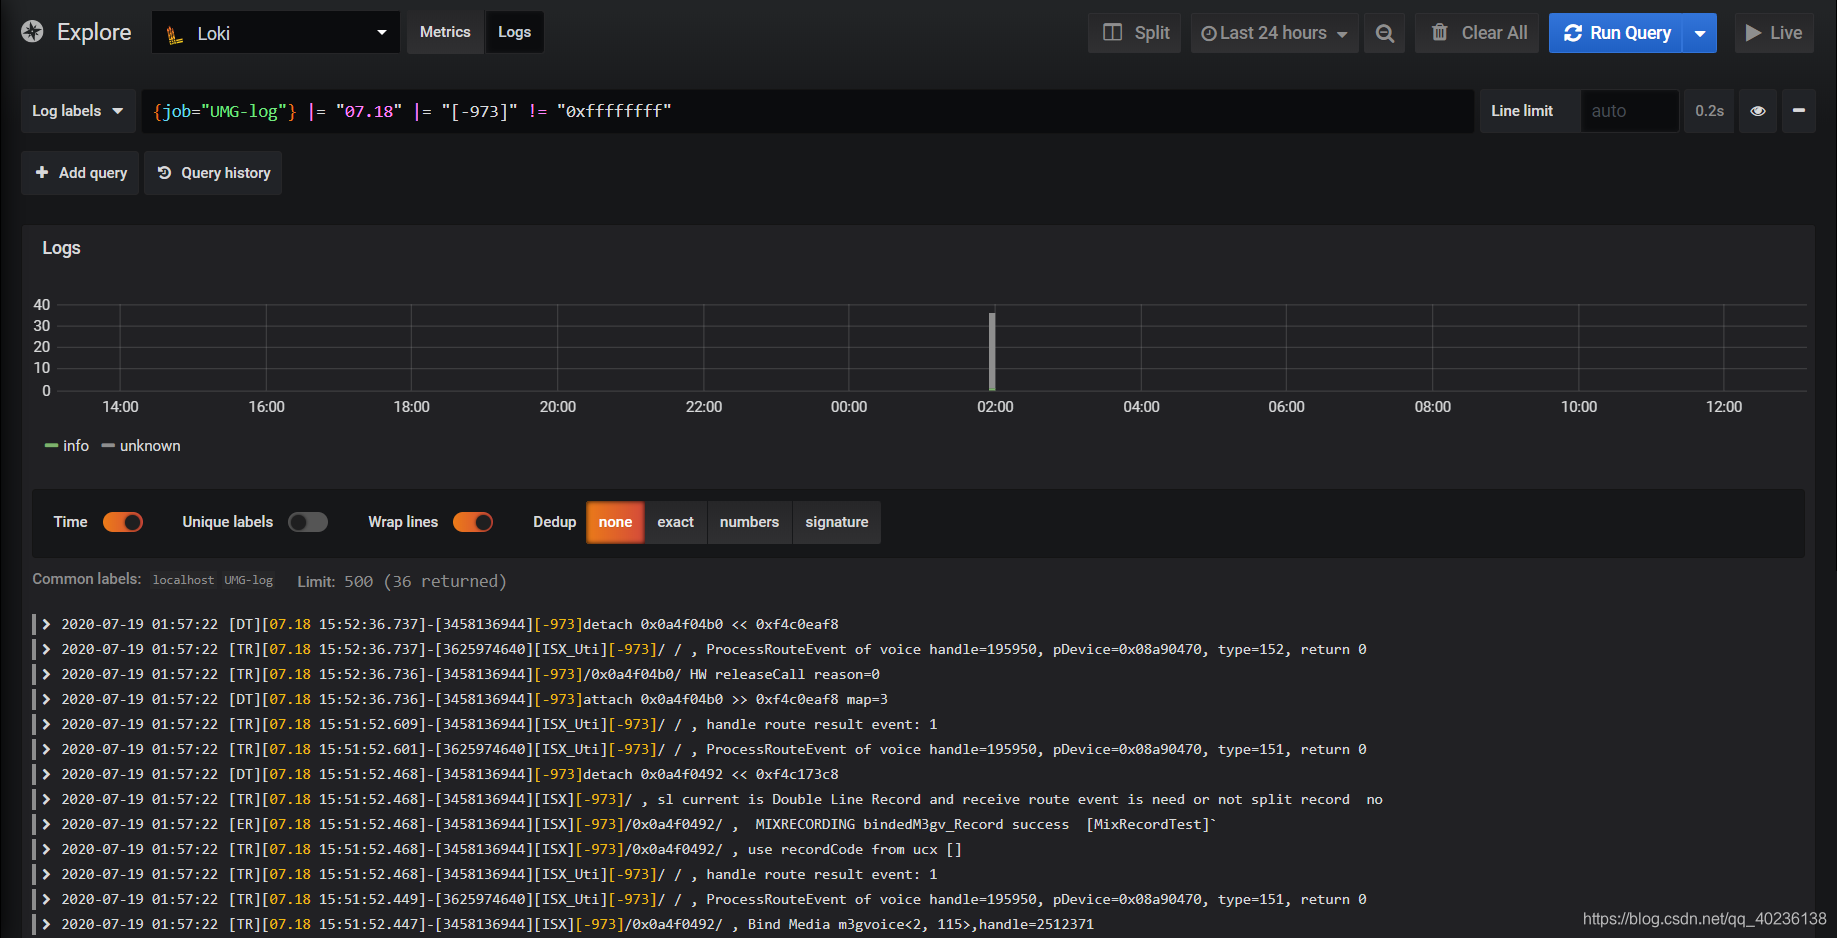
Task: Click Run Query button
Action: 1616,33
